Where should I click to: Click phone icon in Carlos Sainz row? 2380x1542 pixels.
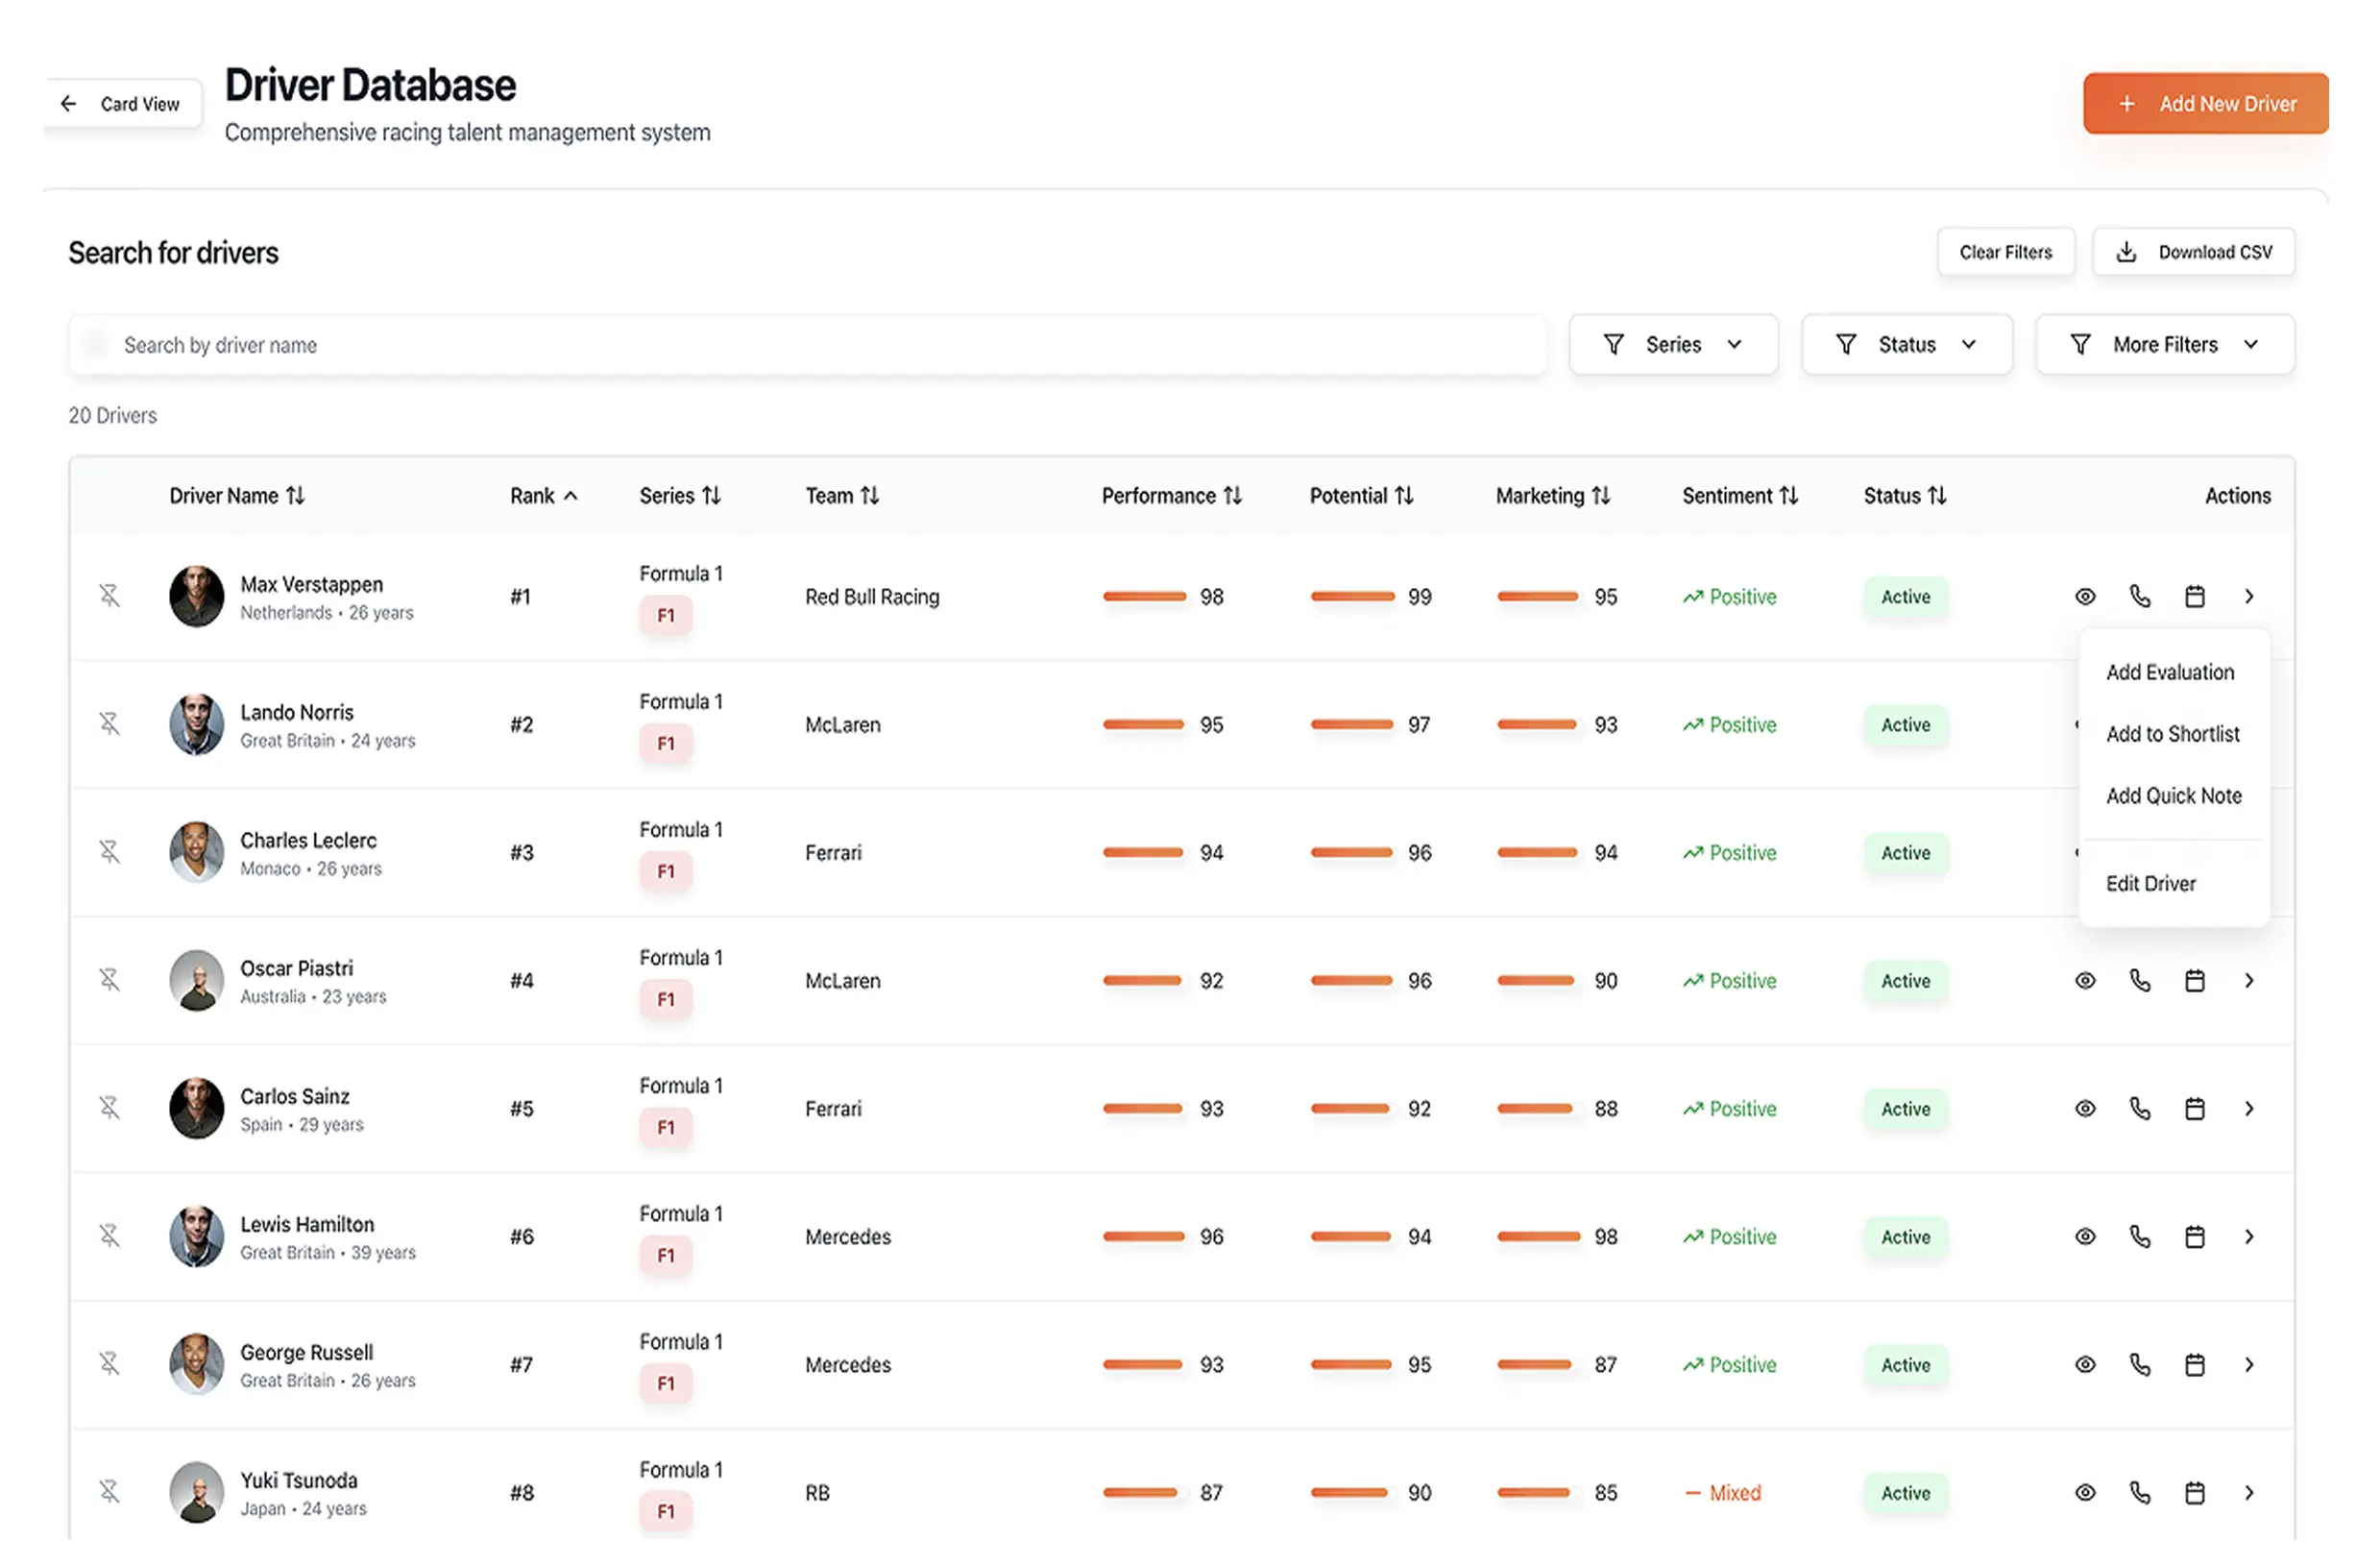(x=2139, y=1108)
